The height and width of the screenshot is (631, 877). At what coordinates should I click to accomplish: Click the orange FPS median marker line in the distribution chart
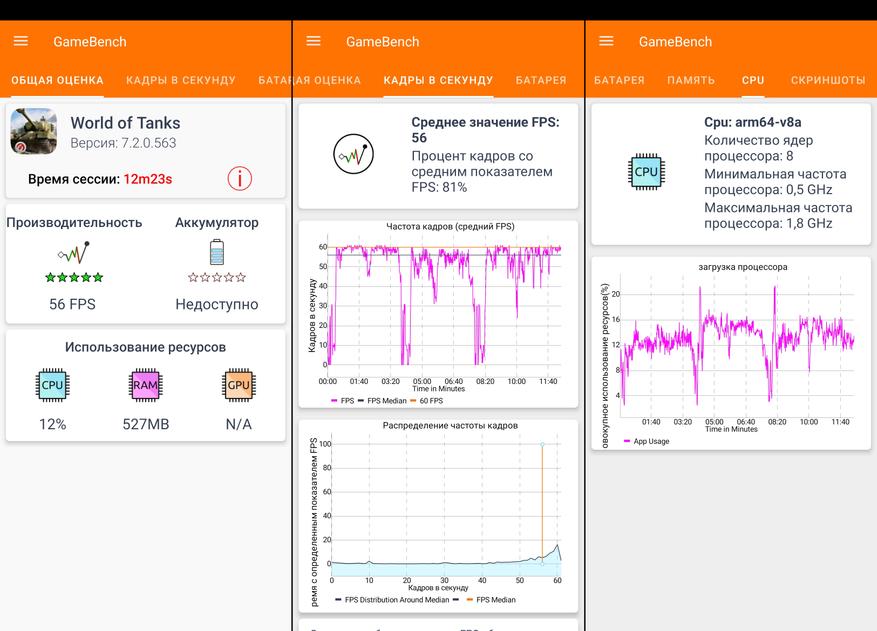(542, 503)
